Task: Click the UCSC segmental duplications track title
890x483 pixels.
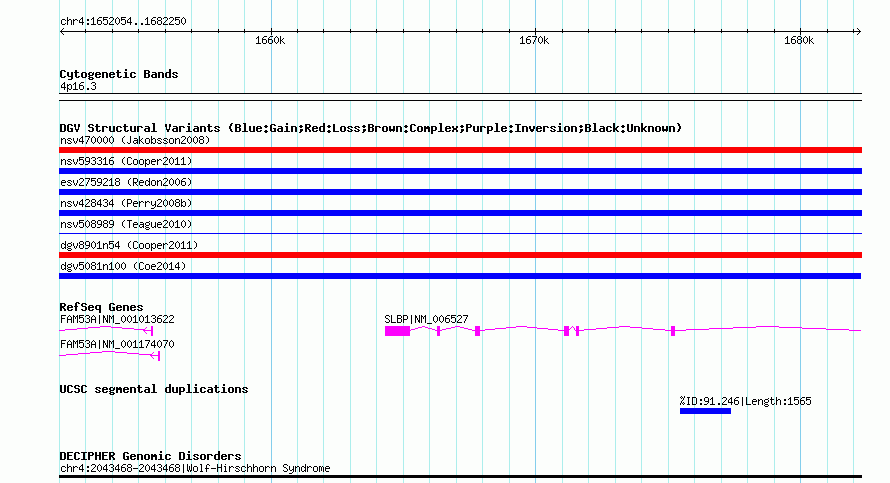Action: (154, 389)
